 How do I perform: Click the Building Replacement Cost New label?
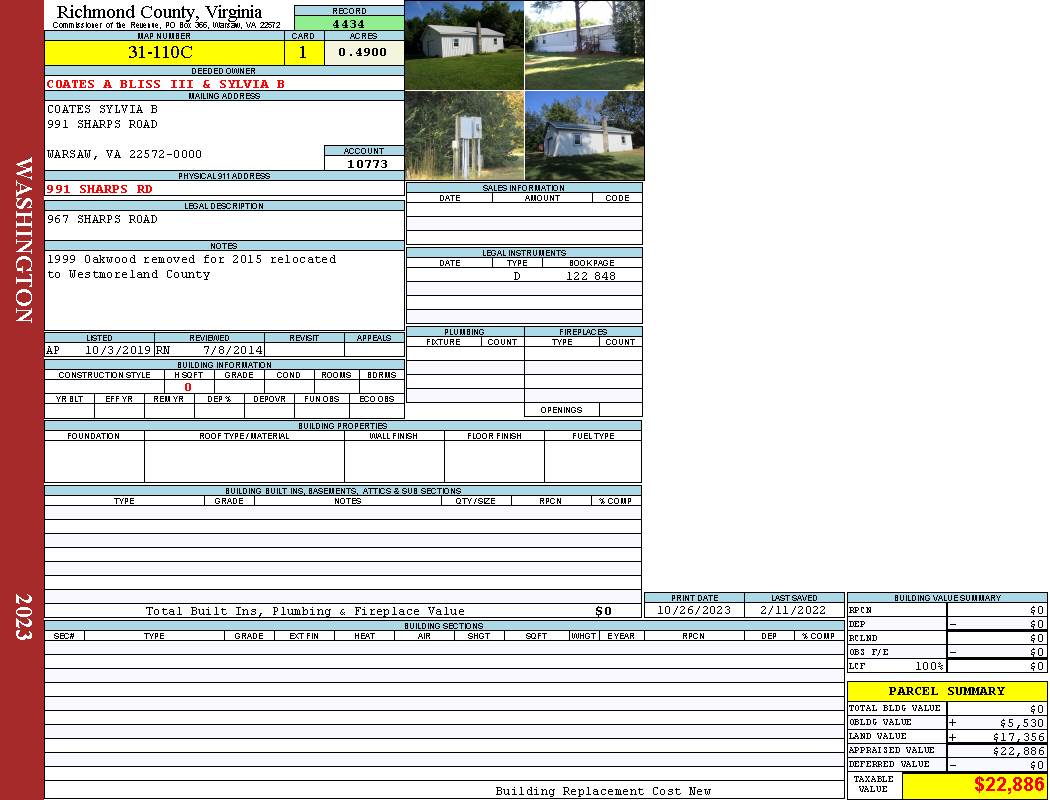click(x=603, y=791)
